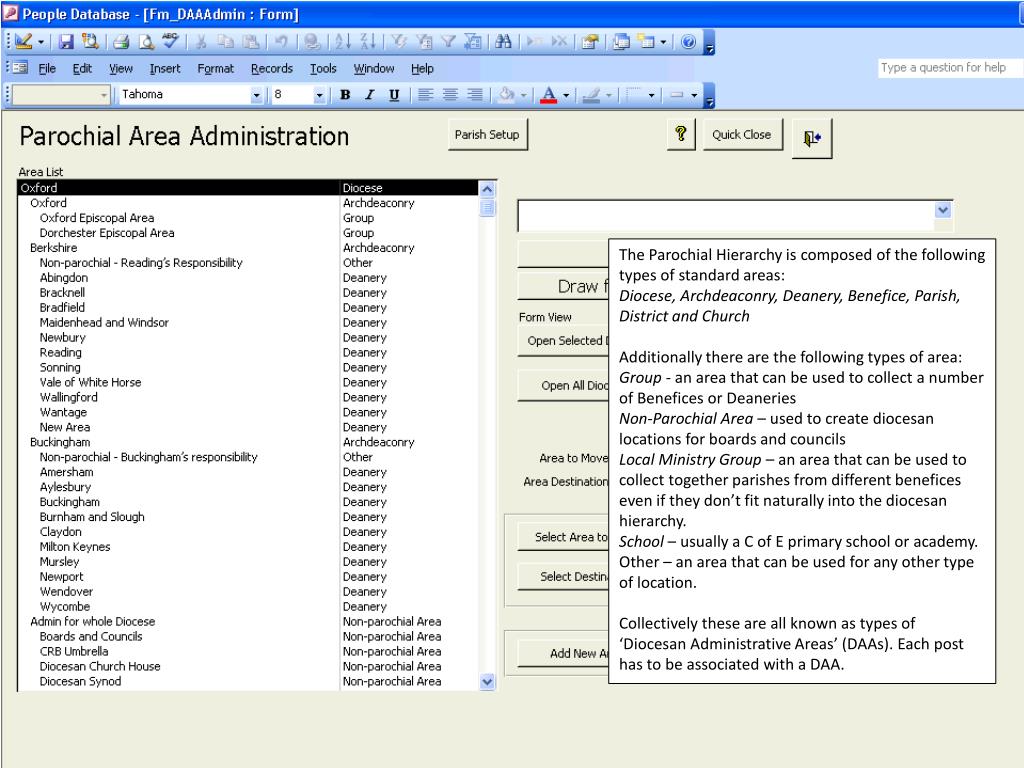Toggle Underline formatting
The width and height of the screenshot is (1024, 768).
pyautogui.click(x=394, y=95)
